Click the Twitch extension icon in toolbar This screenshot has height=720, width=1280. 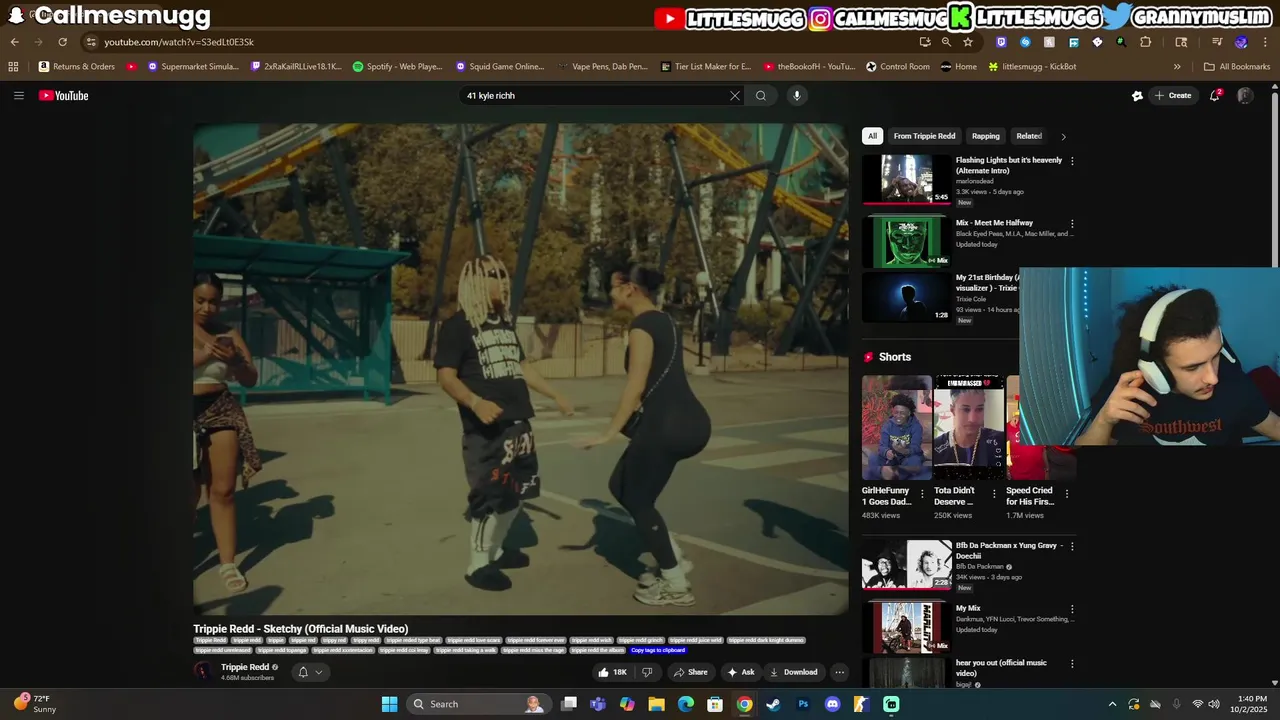pos(1001,42)
